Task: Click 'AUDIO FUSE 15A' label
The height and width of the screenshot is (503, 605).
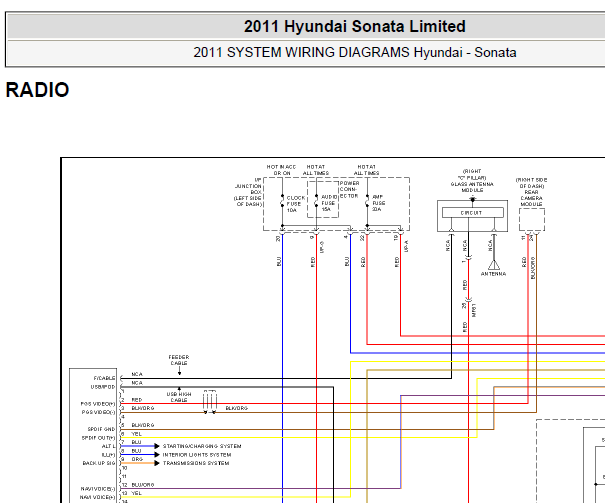Action: coord(328,203)
